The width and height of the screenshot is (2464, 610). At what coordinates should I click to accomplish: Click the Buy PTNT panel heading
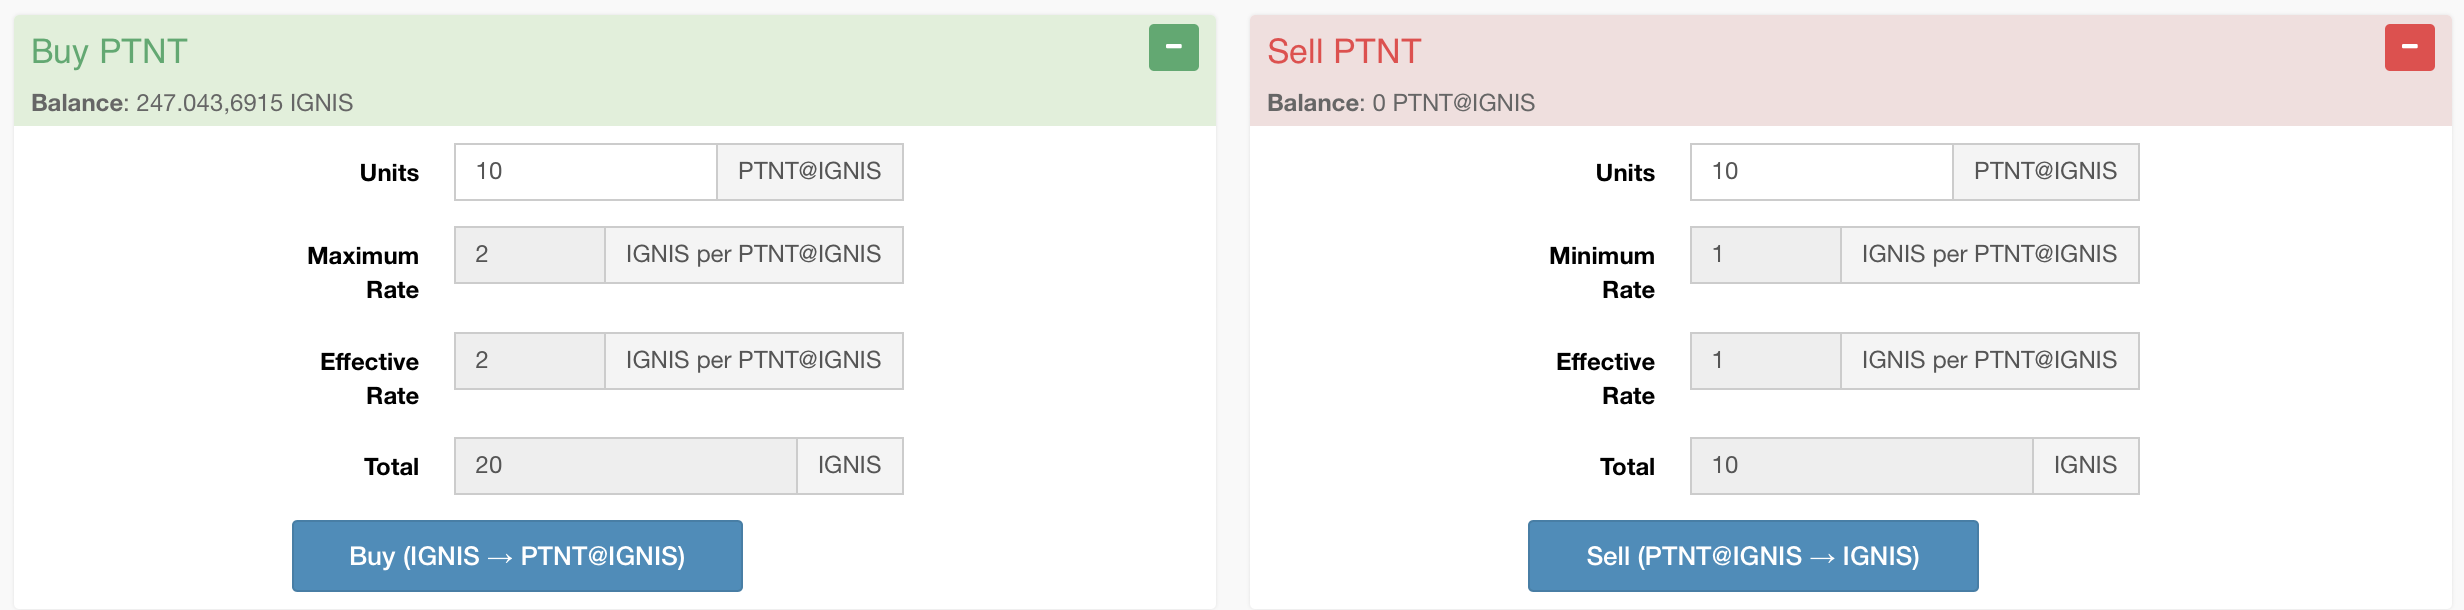[109, 51]
